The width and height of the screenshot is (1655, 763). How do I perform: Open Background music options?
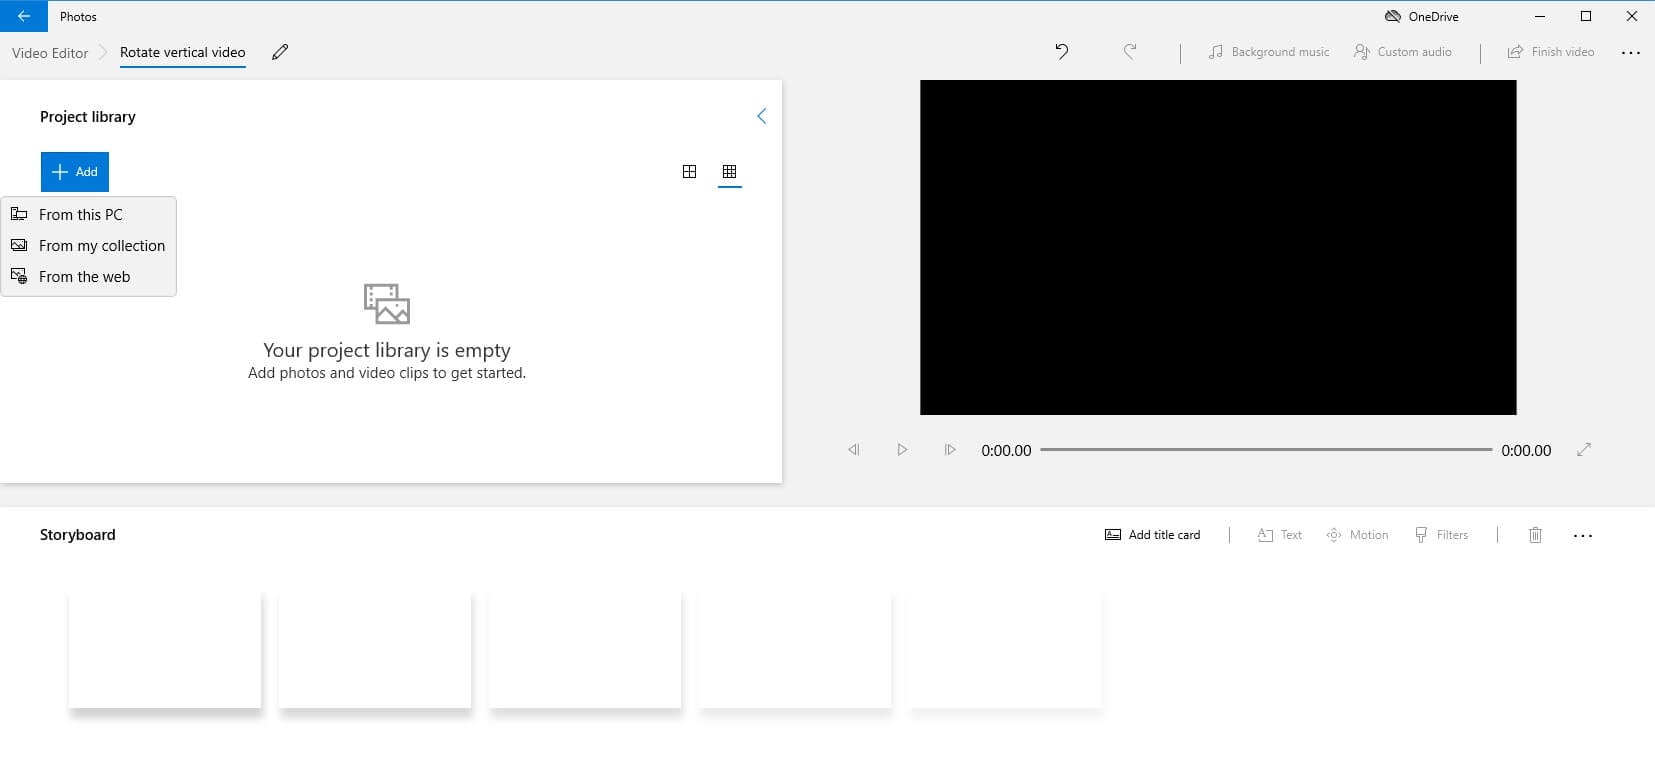tap(1268, 51)
